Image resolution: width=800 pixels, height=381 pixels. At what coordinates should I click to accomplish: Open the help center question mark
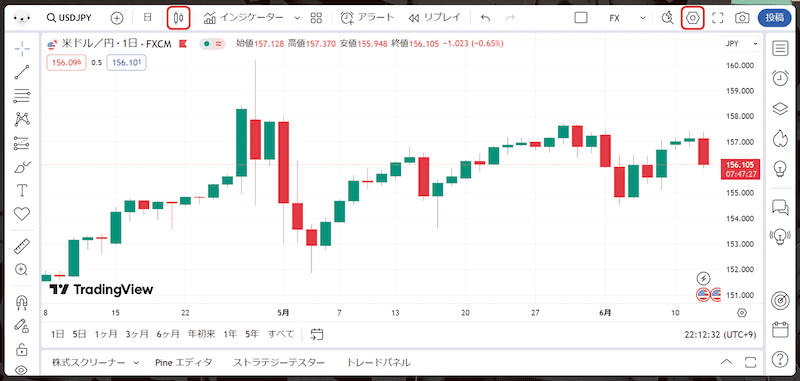780,359
